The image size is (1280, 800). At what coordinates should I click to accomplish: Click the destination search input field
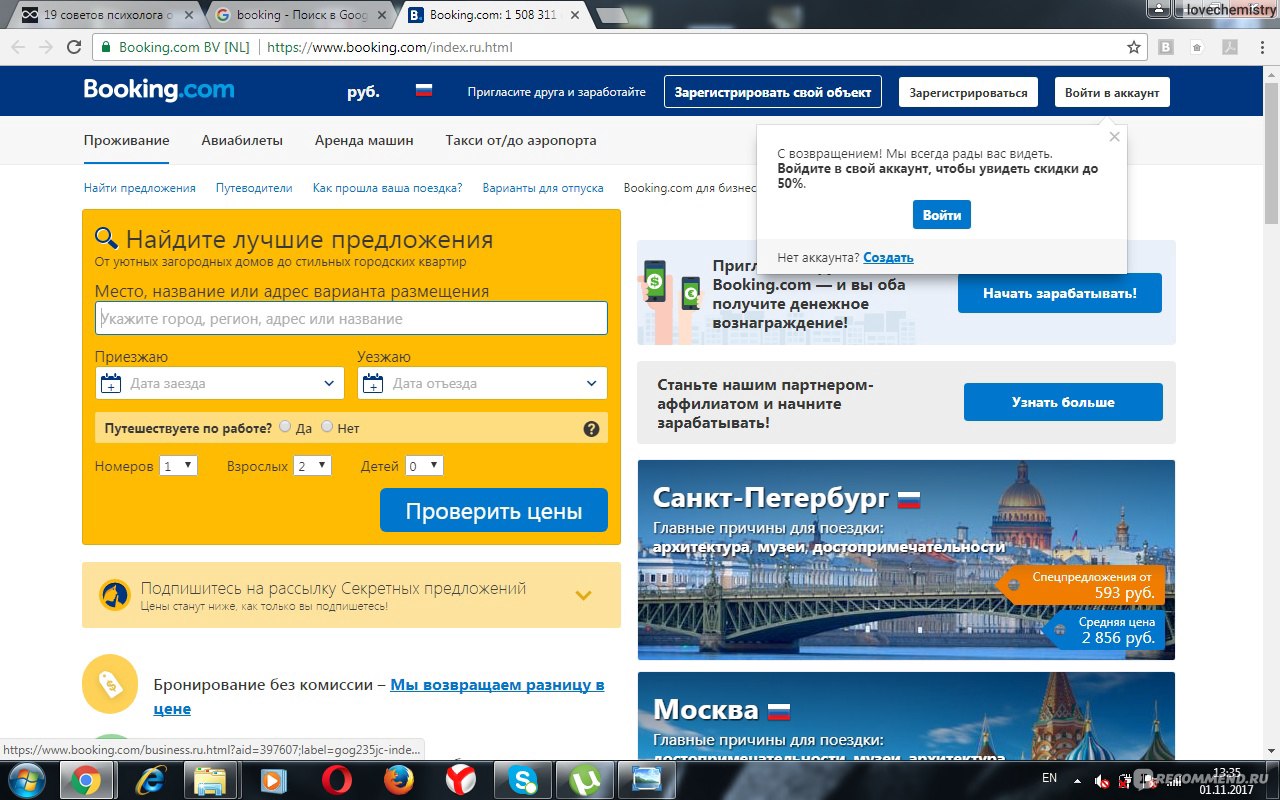[351, 318]
